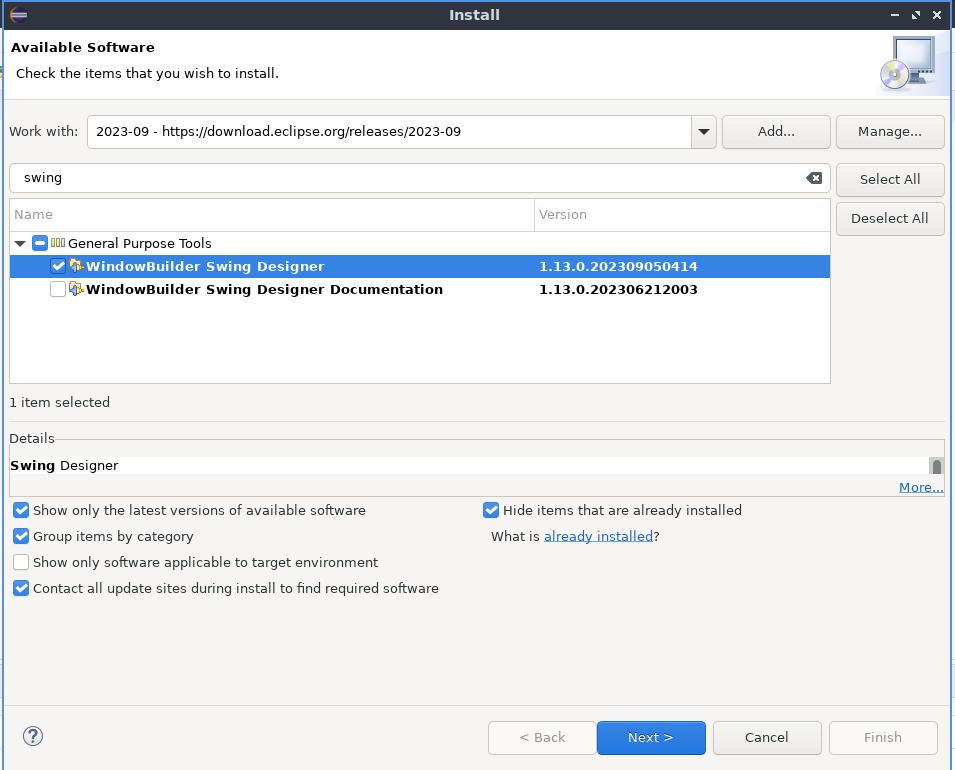Collapse General Purpose Tools tree node
Image resolution: width=955 pixels, height=770 pixels.
pos(20,243)
